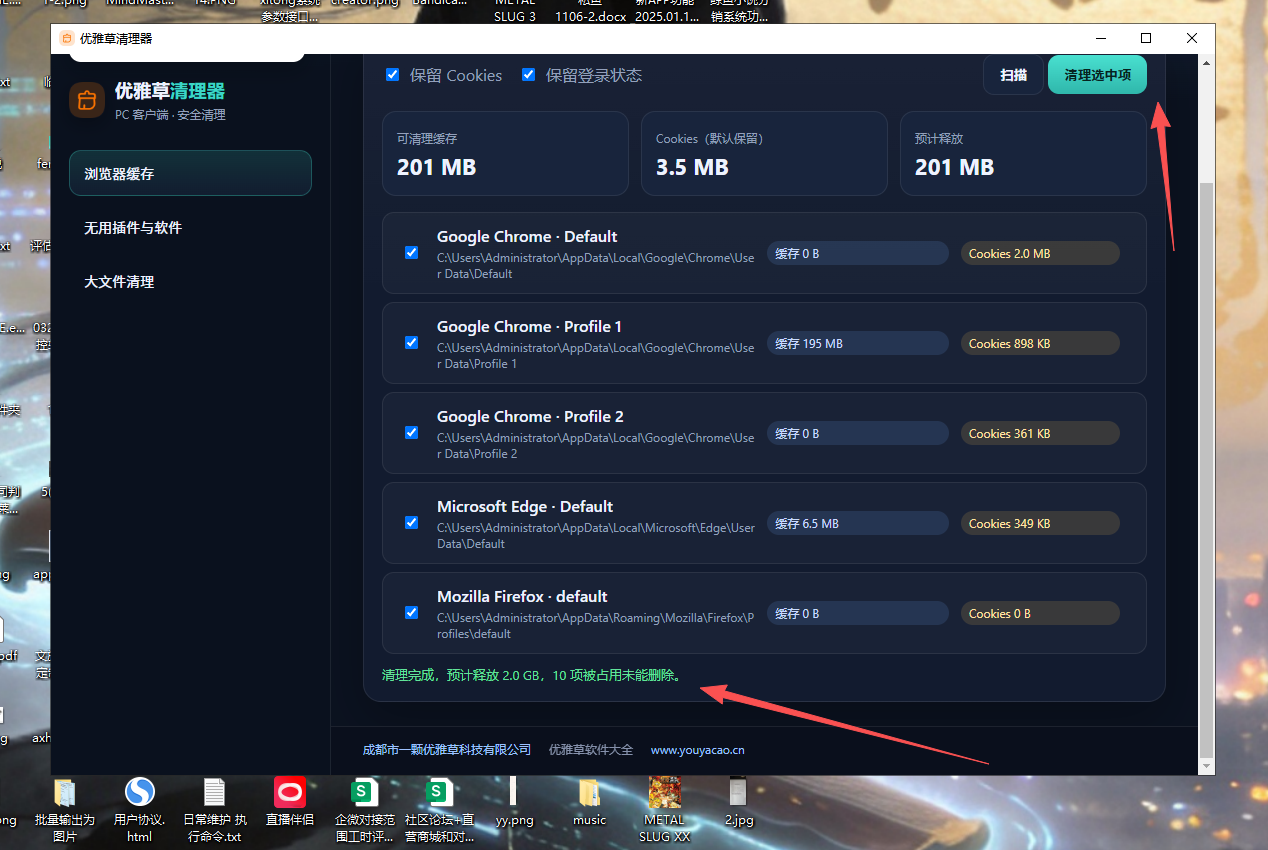Screen dimensions: 1268x850
Task: Click the Google Chrome · Default title
Action: point(527,237)
